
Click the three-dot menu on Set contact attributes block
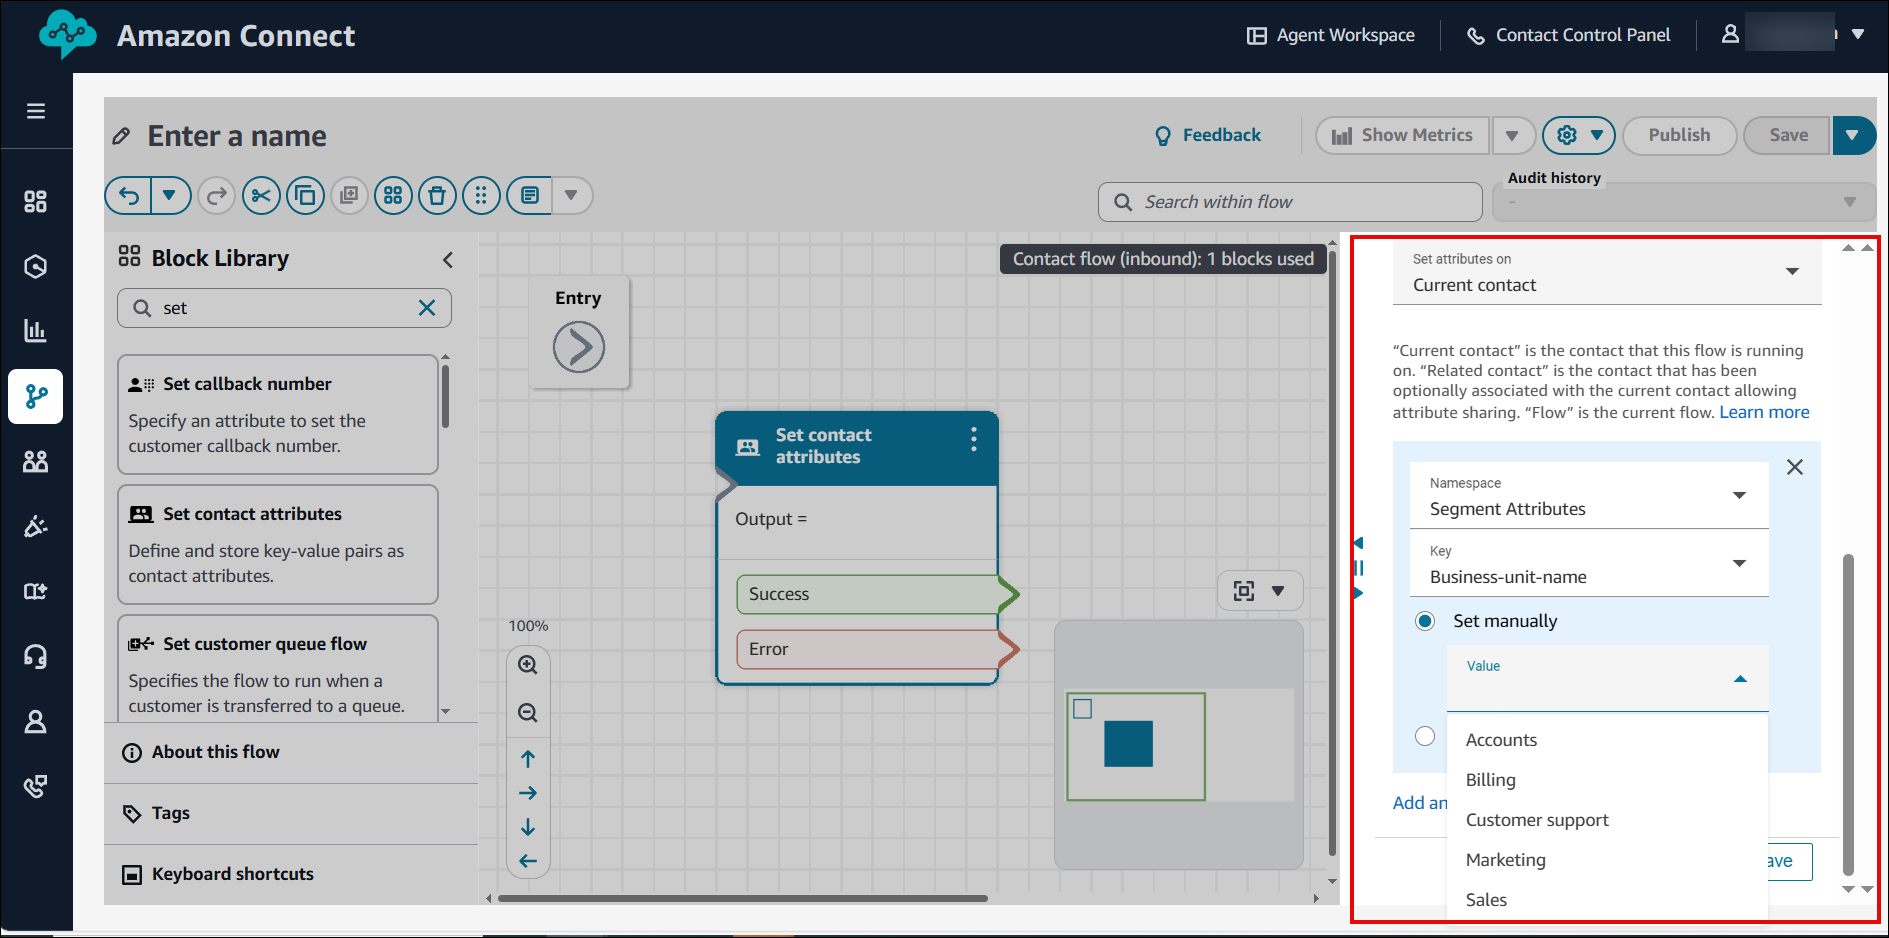coord(973,440)
